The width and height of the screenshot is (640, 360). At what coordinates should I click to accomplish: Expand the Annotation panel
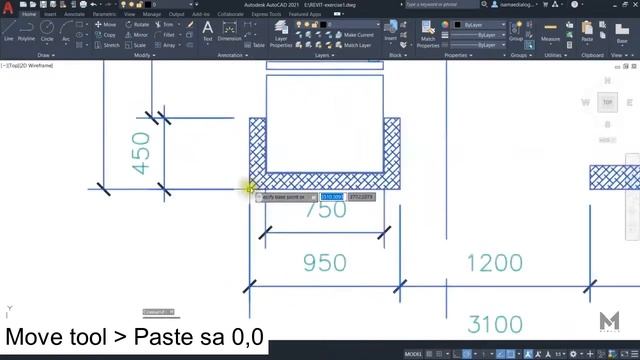click(x=233, y=55)
